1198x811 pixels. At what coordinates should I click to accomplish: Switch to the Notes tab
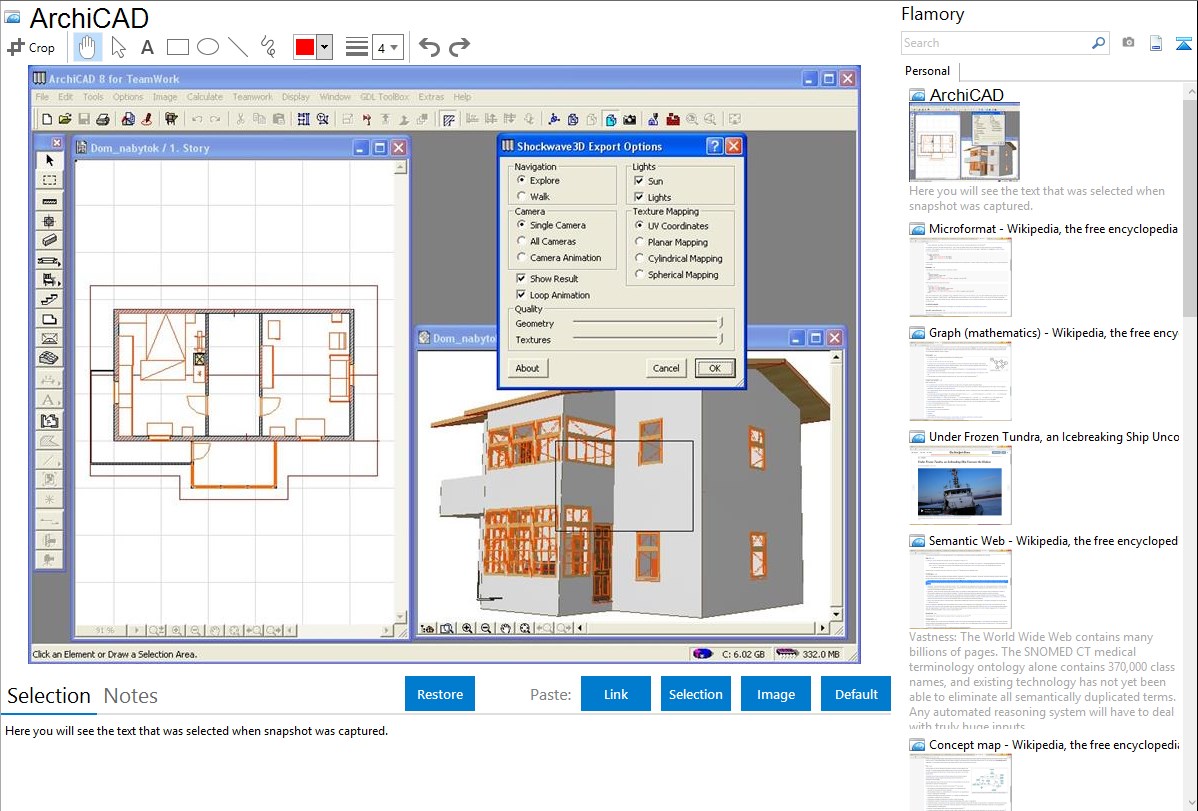(x=131, y=696)
